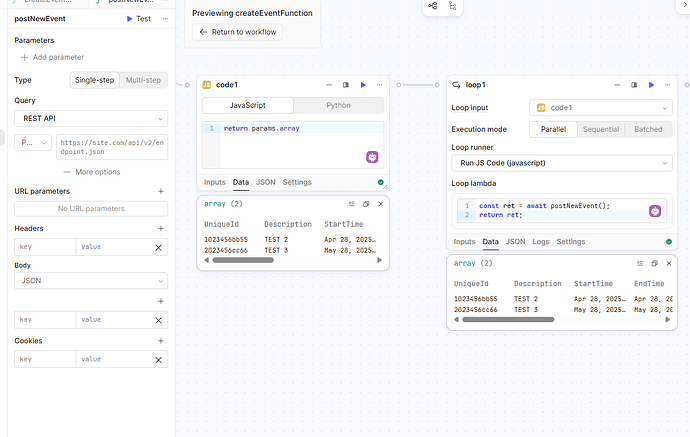This screenshot has height=437, width=690.
Task: Open code1 Data tab
Action: click(x=241, y=182)
